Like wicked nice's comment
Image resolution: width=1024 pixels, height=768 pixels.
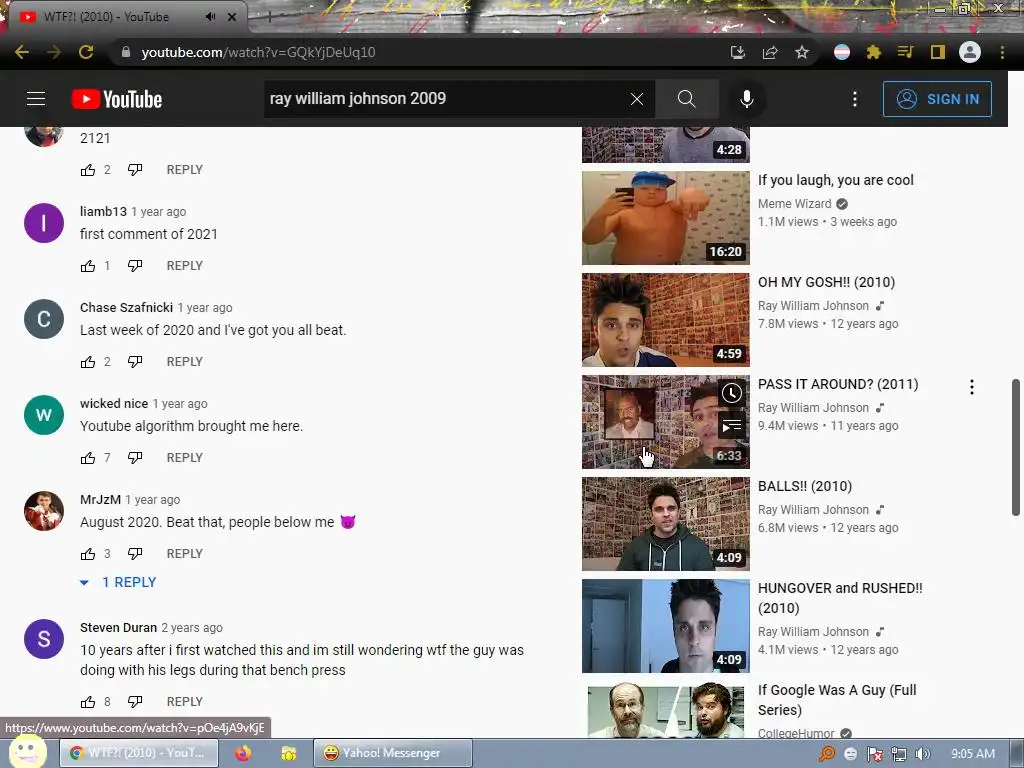(x=88, y=458)
